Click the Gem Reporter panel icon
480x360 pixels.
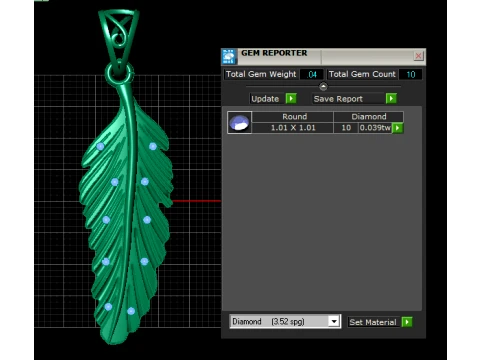tap(229, 57)
